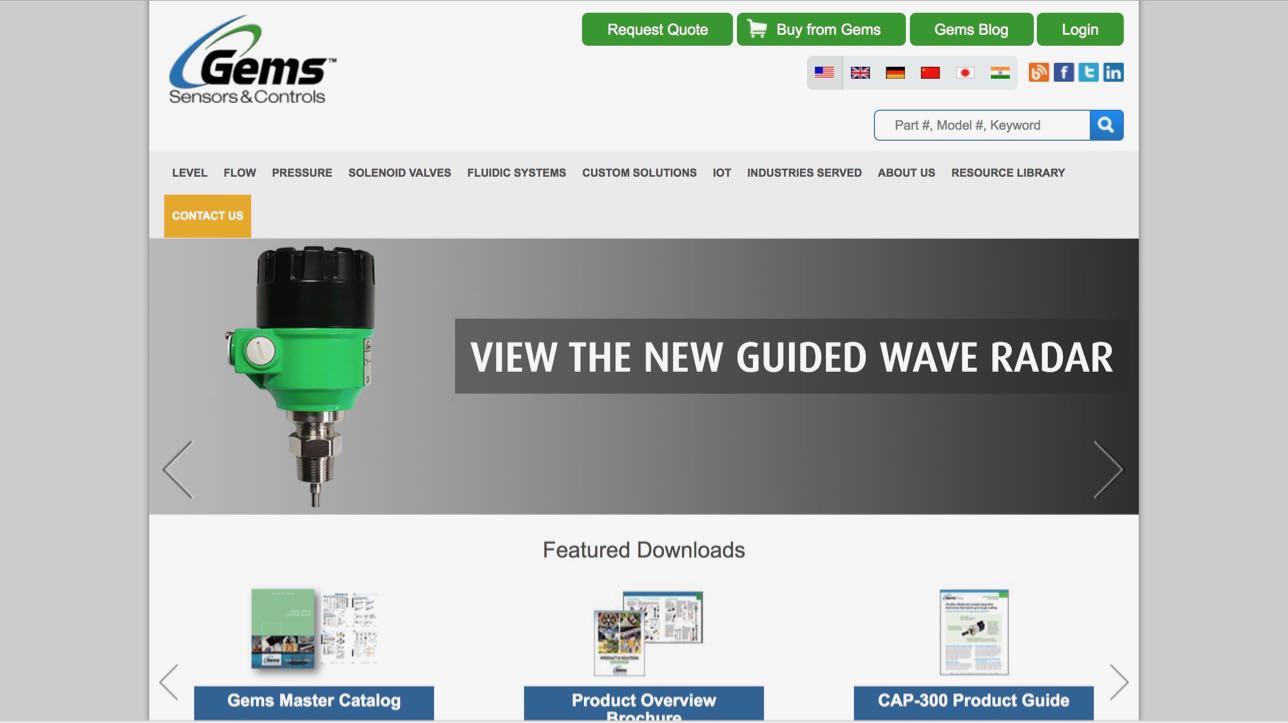The image size is (1288, 723).
Task: Open the LinkedIn icon
Action: coord(1113,72)
